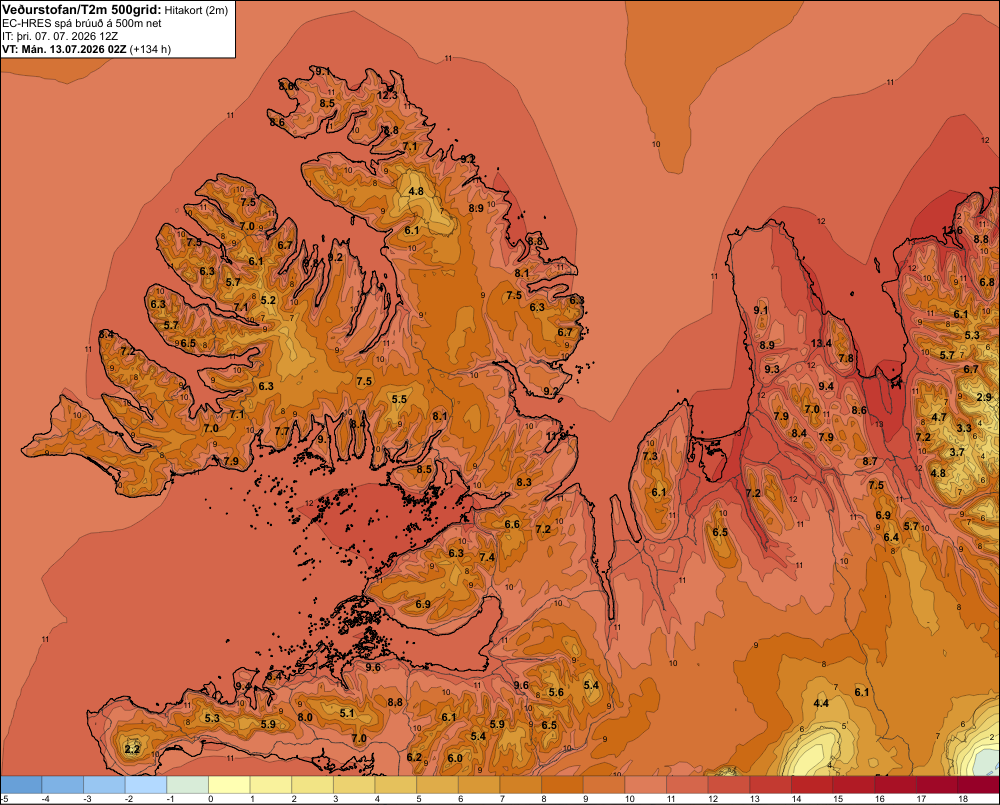Click the 'Hitakort (2m)' label in header
This screenshot has width=1000, height=805.
pos(196,10)
